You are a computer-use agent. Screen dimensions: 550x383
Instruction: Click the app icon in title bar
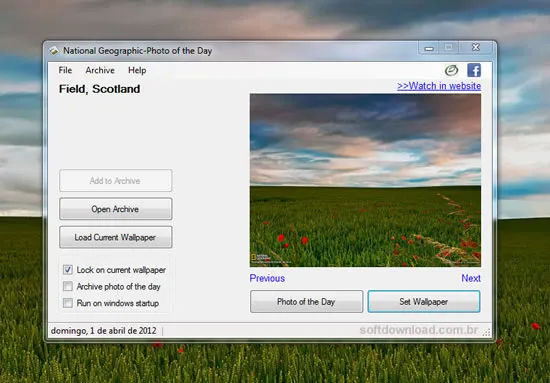click(54, 51)
